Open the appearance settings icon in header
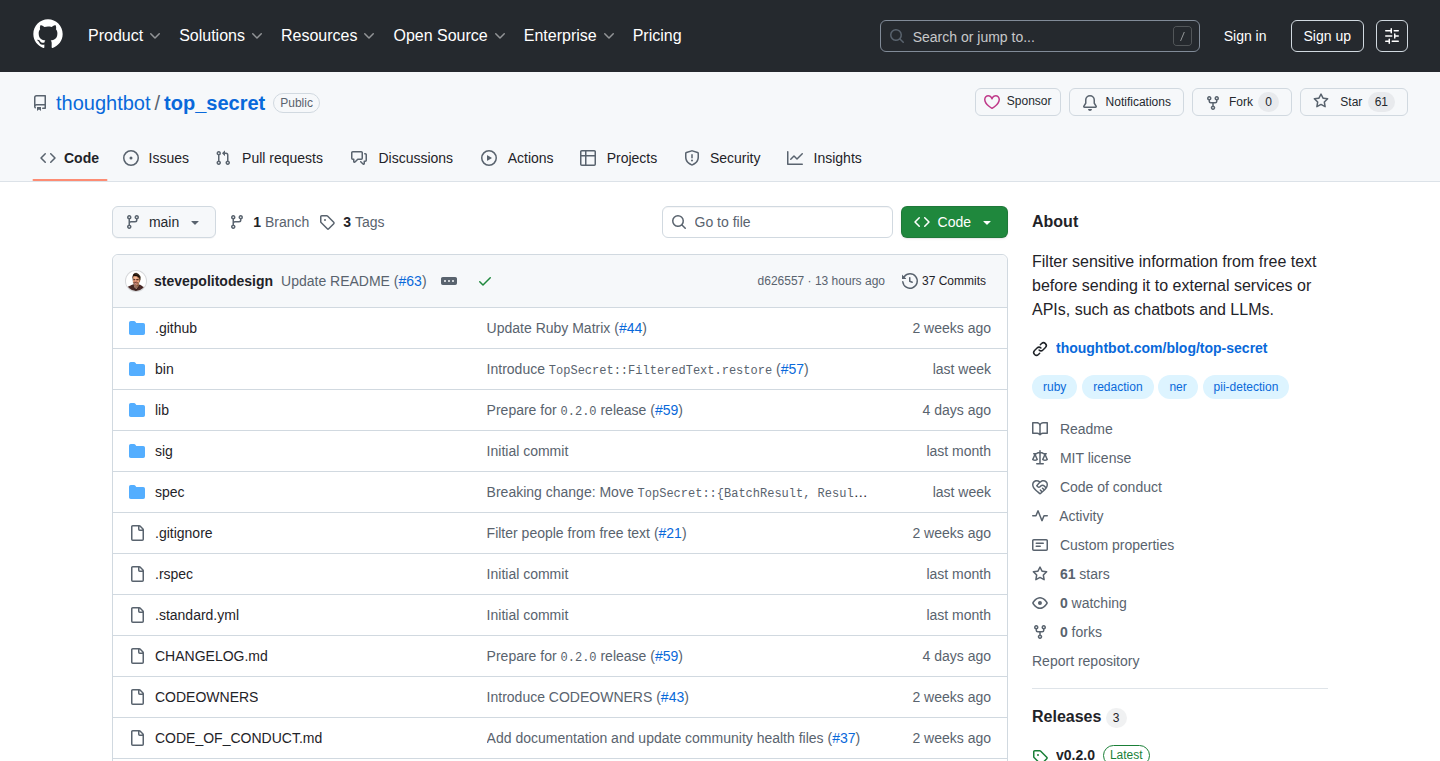Viewport: 1440px width, 761px height. pyautogui.click(x=1392, y=36)
